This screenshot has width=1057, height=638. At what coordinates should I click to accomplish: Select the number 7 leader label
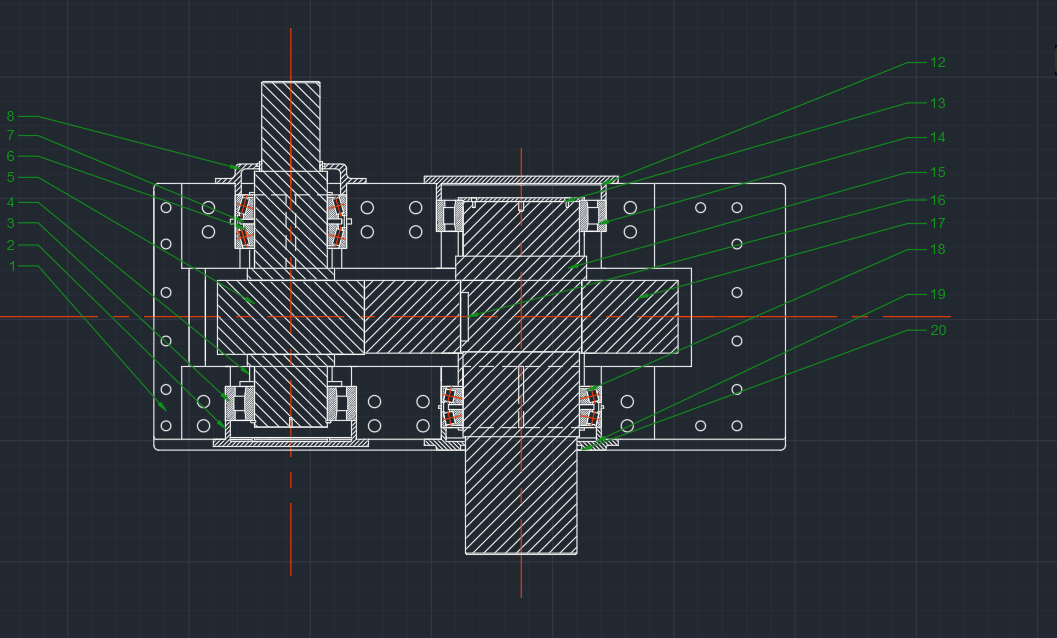[x=11, y=135]
